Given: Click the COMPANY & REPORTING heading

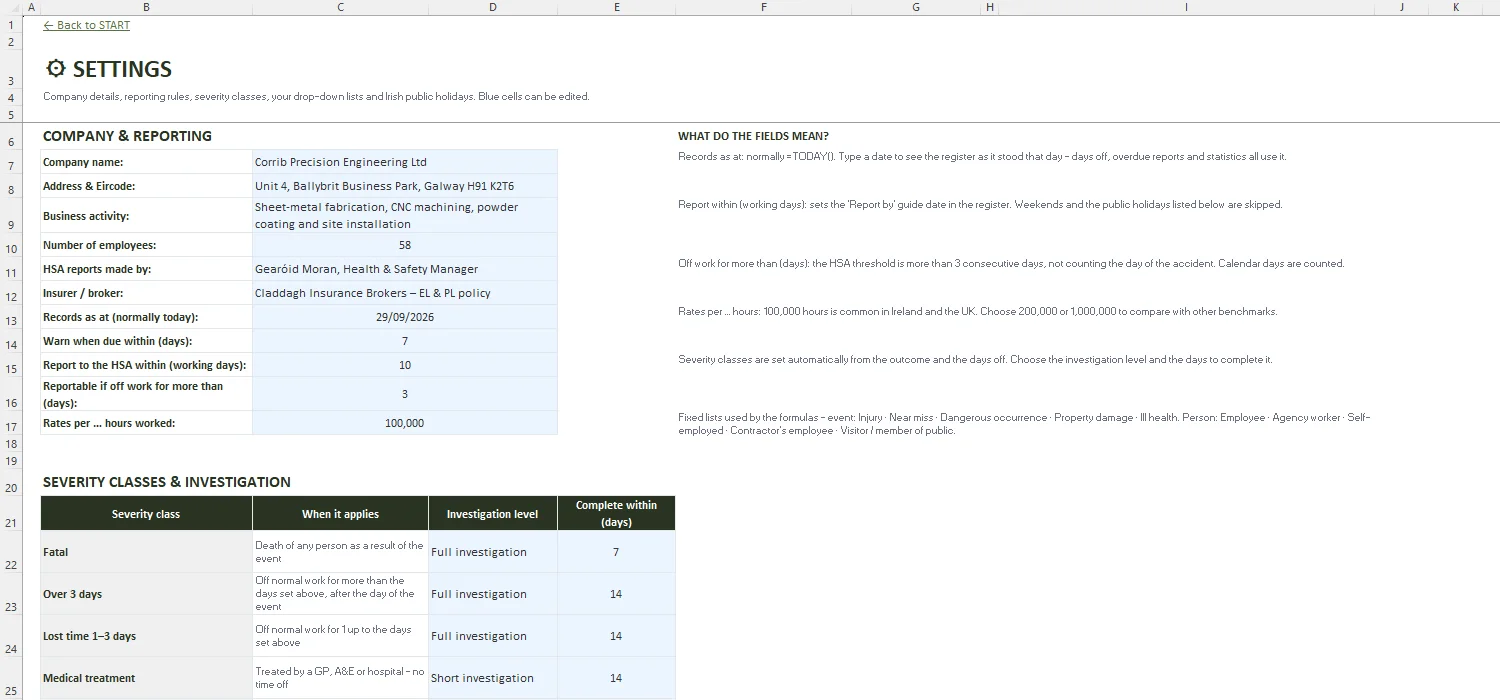Looking at the screenshot, I should point(127,136).
